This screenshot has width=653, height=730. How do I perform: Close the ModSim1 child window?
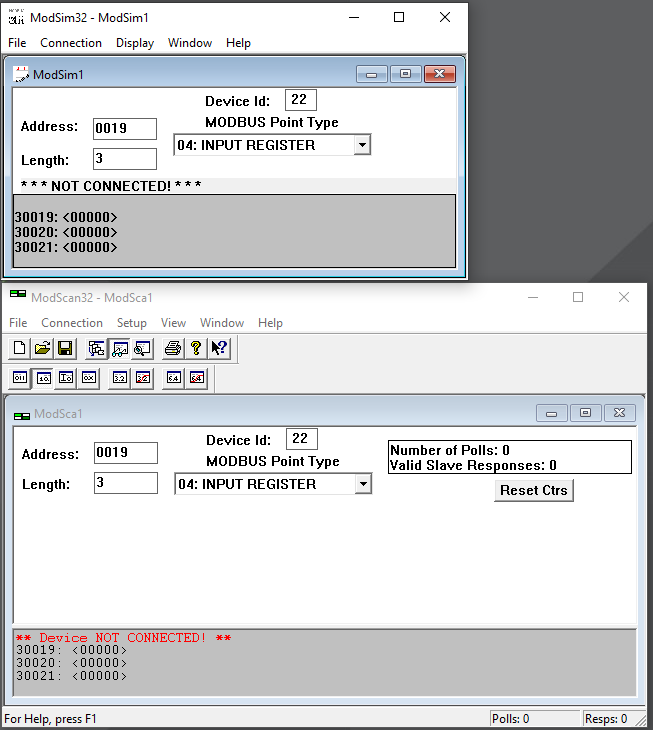click(439, 74)
